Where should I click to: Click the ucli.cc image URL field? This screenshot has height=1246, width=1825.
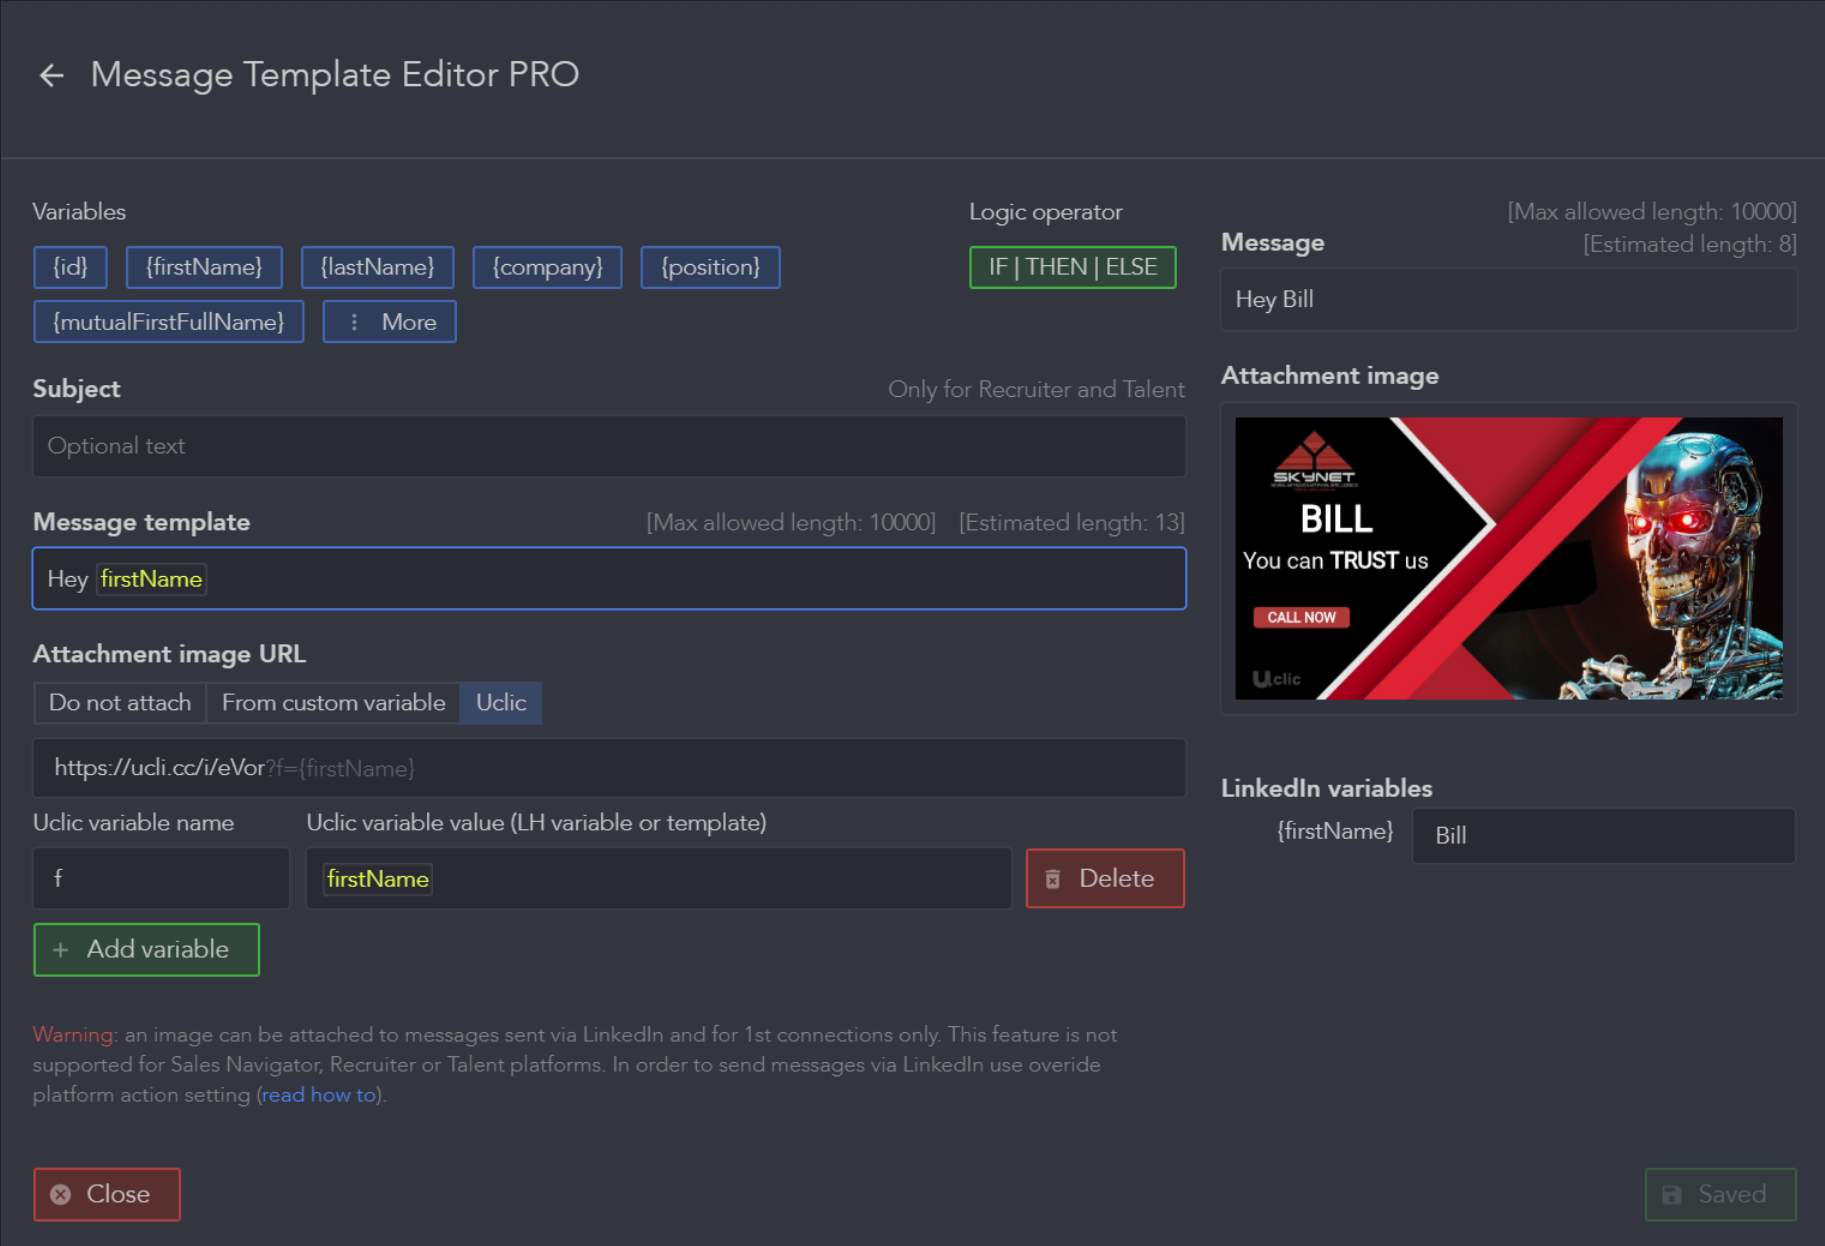coord(609,768)
